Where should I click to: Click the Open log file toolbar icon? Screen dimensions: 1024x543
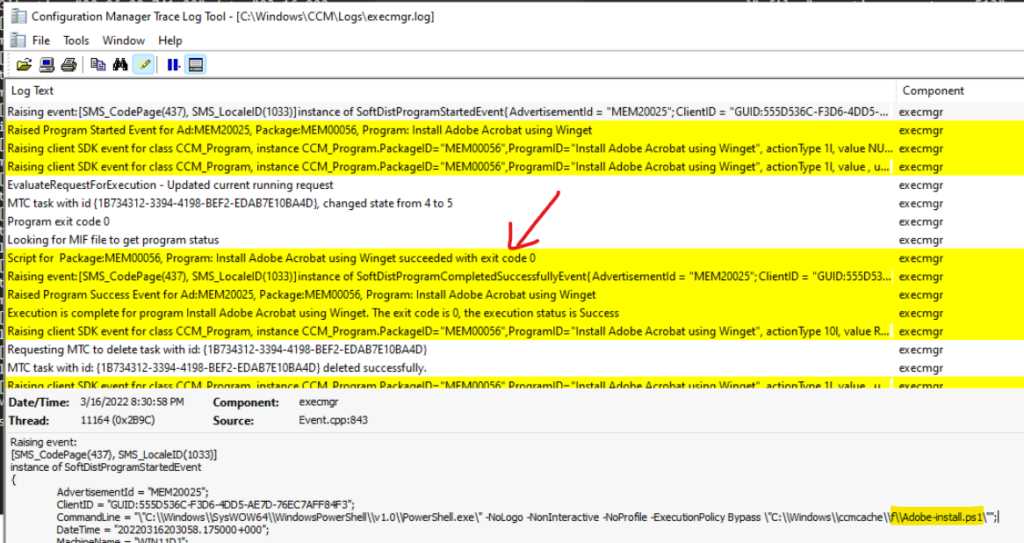[24, 65]
